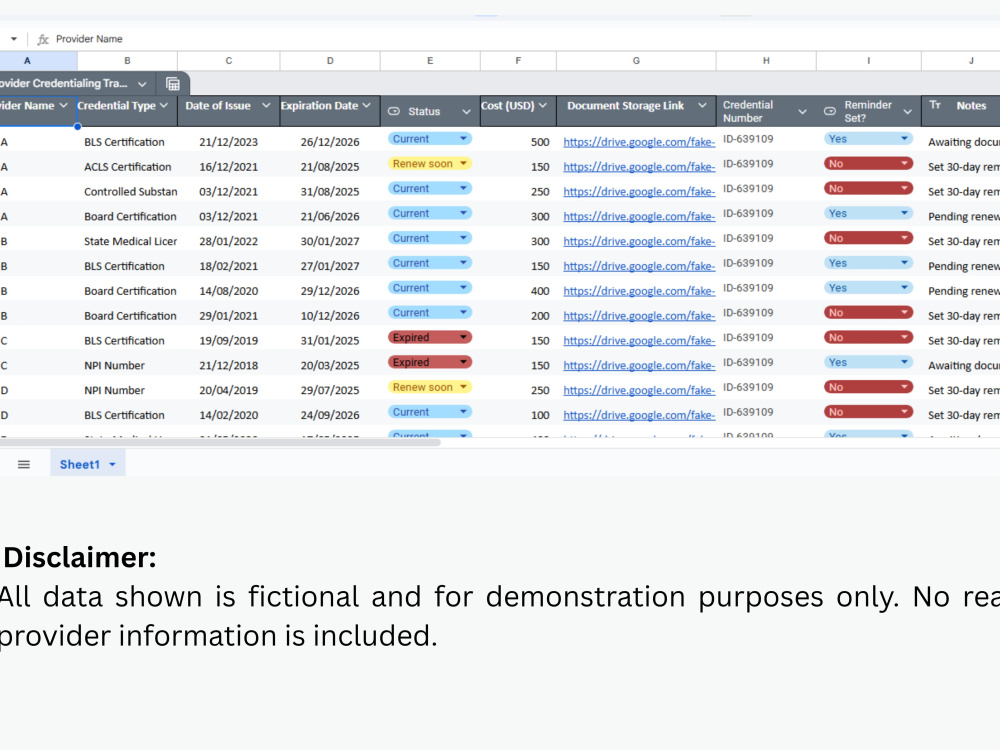Expand the Provider Credentialing table name menu
The width and height of the screenshot is (1000, 750).
point(142,84)
